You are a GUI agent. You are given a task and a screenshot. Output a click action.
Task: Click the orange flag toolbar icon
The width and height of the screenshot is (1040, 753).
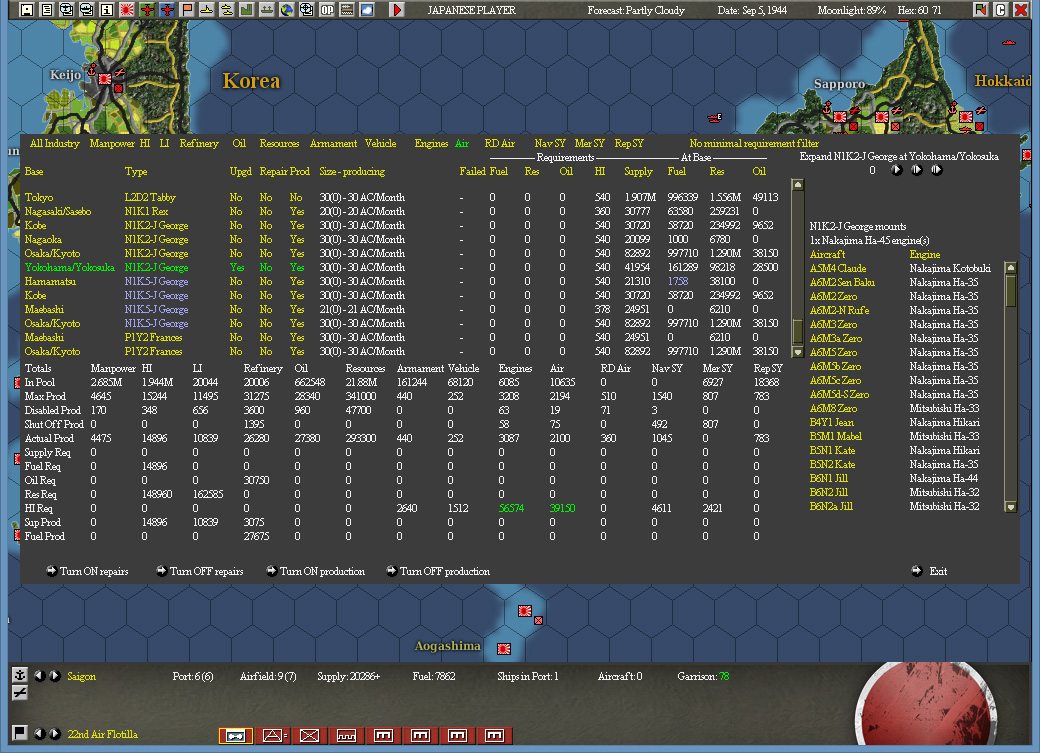coord(187,10)
